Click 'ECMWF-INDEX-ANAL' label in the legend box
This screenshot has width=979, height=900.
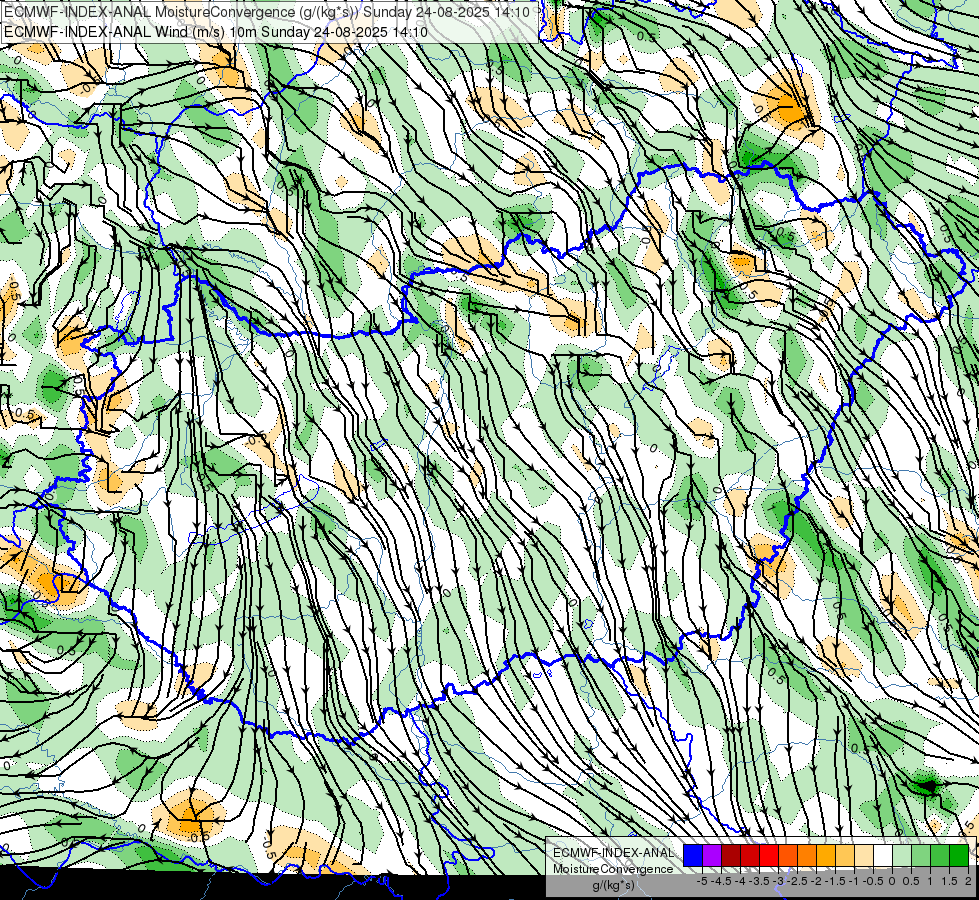(x=614, y=853)
